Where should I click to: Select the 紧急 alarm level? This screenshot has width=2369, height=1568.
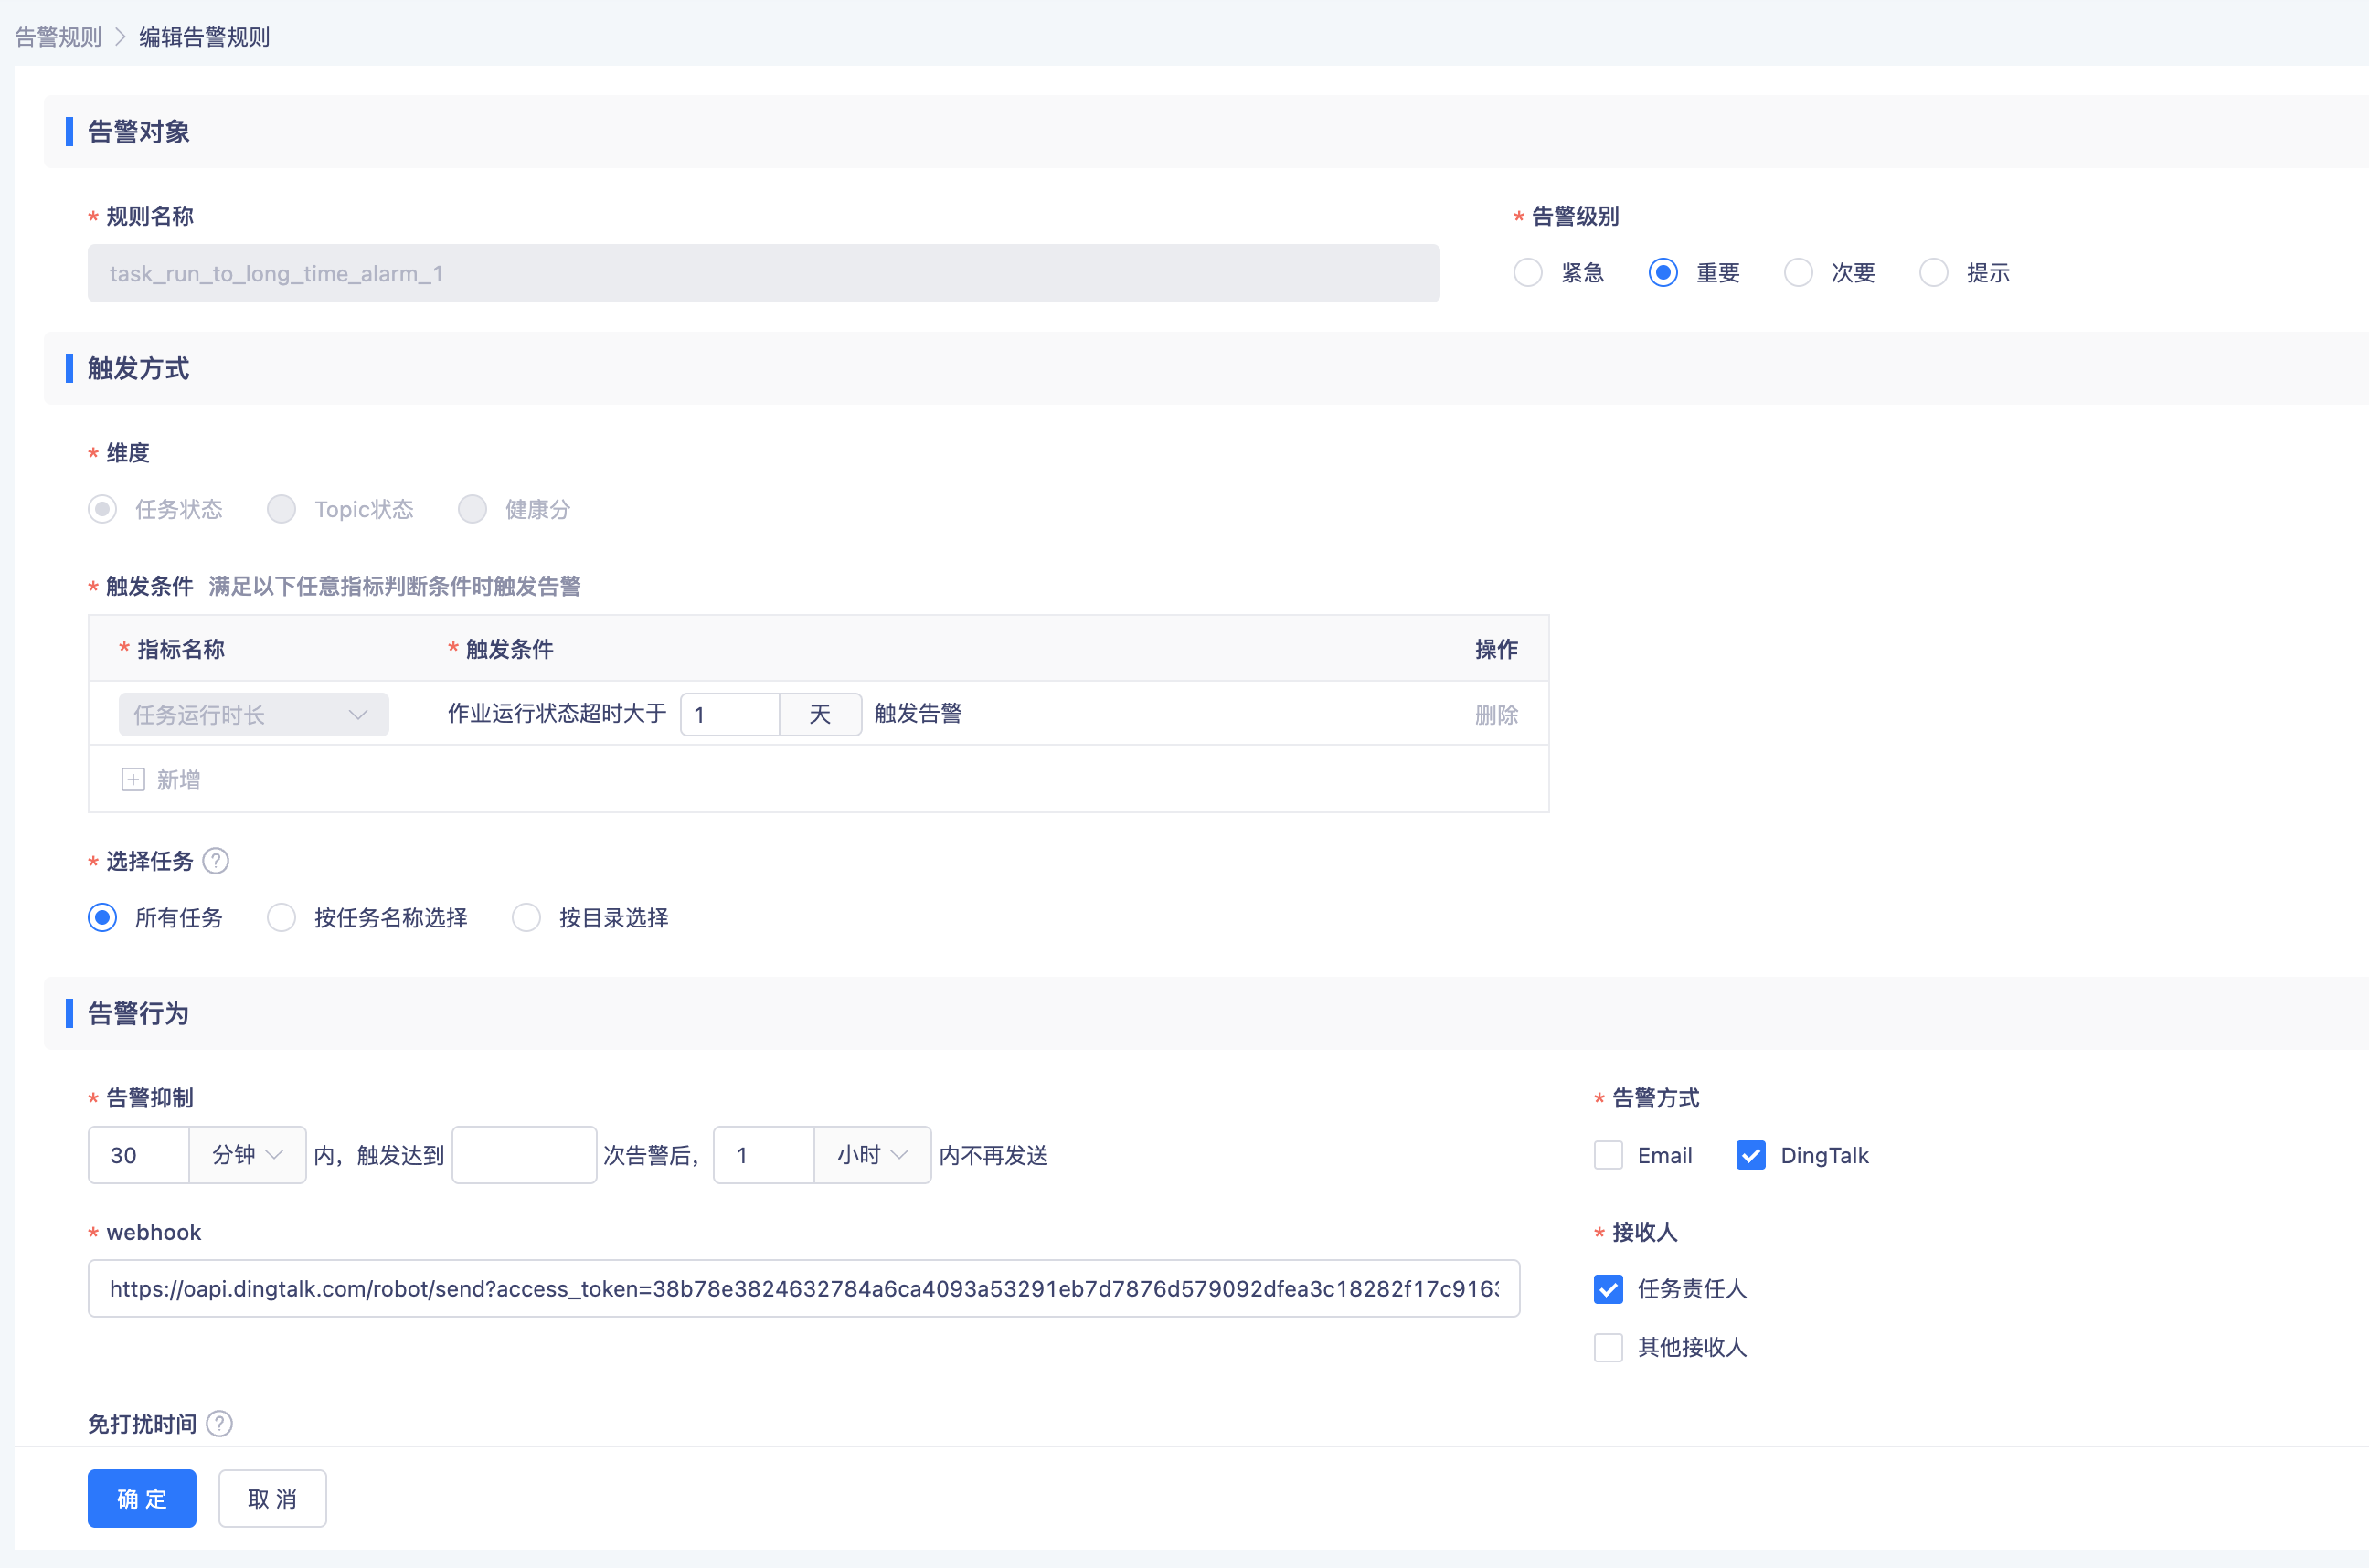click(x=1527, y=273)
